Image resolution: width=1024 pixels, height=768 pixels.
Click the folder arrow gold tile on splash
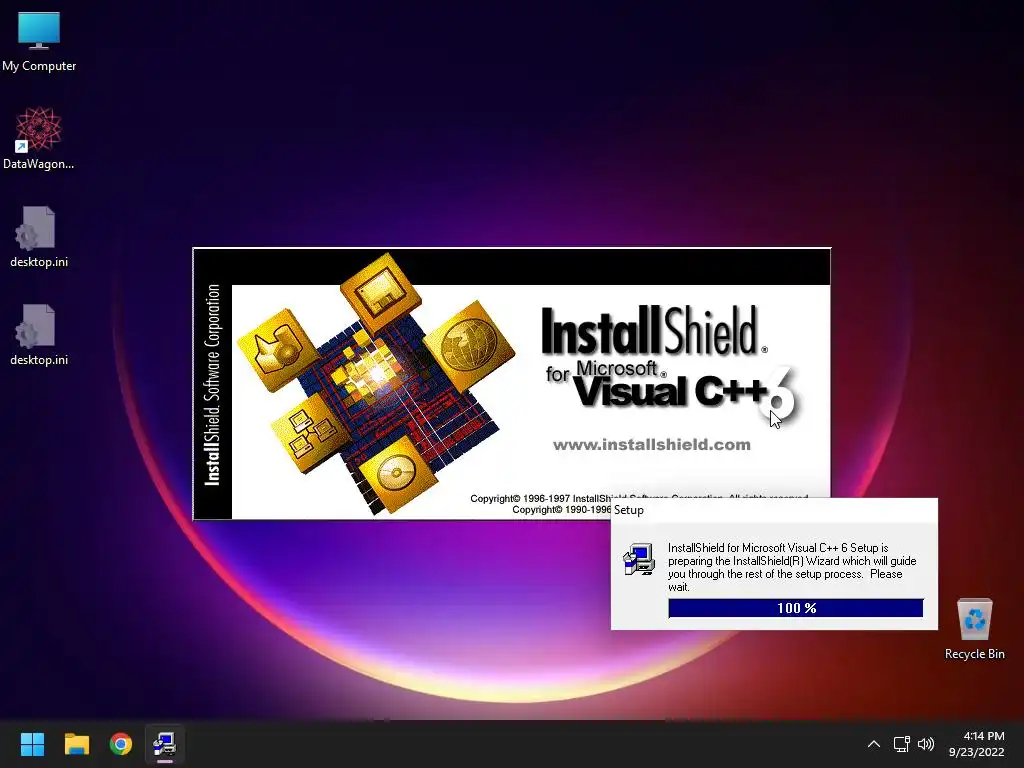(278, 349)
